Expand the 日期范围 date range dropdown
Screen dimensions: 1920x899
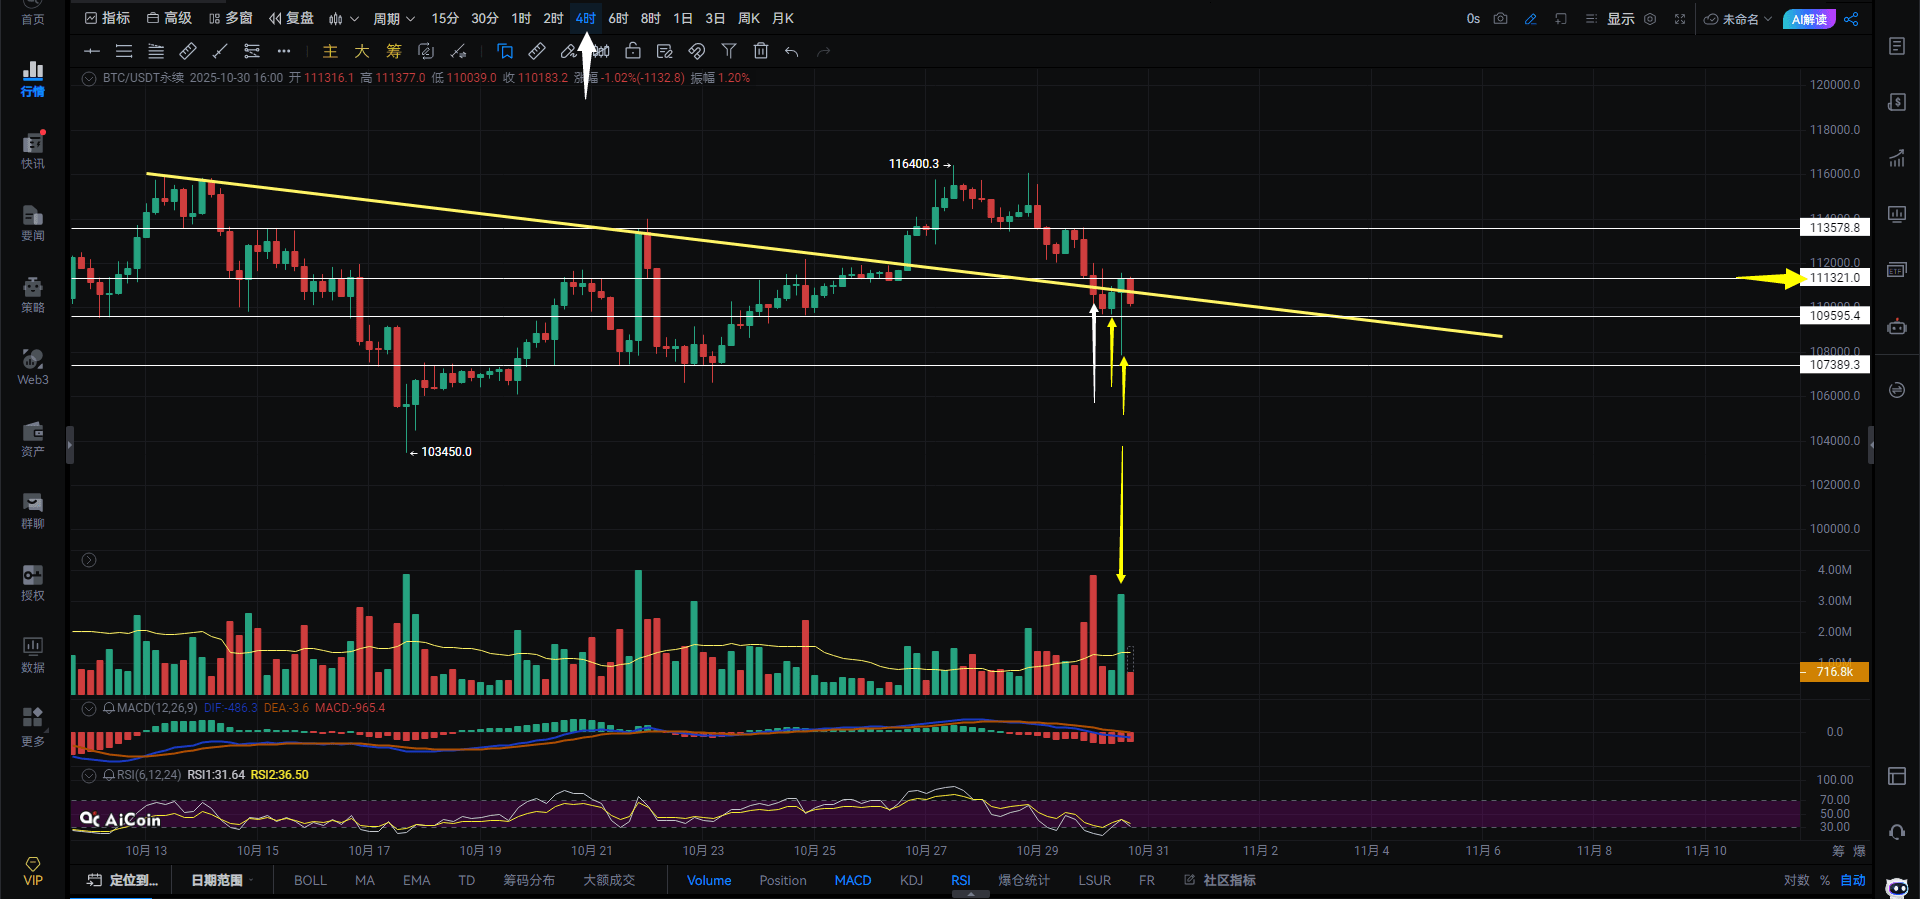(x=222, y=880)
